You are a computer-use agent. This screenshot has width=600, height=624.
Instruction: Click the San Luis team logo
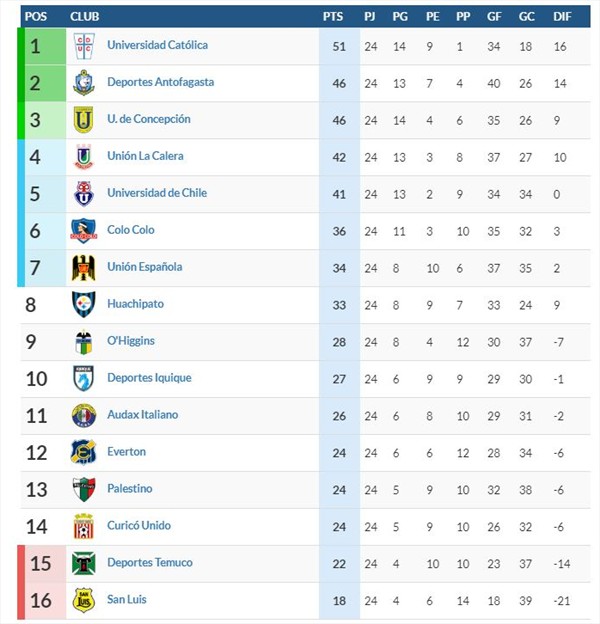[84, 601]
